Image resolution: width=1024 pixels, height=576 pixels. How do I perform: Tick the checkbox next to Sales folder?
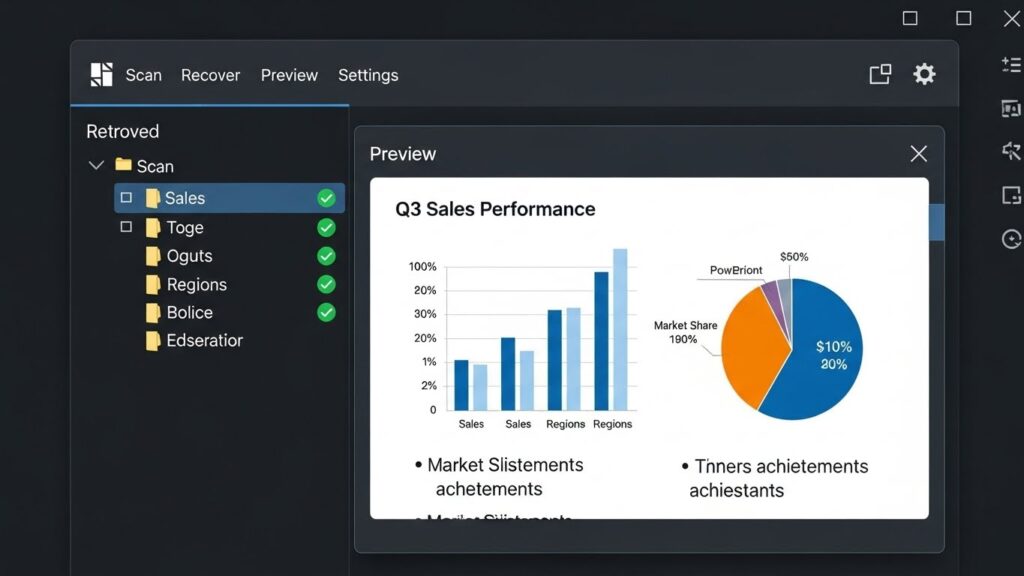126,198
